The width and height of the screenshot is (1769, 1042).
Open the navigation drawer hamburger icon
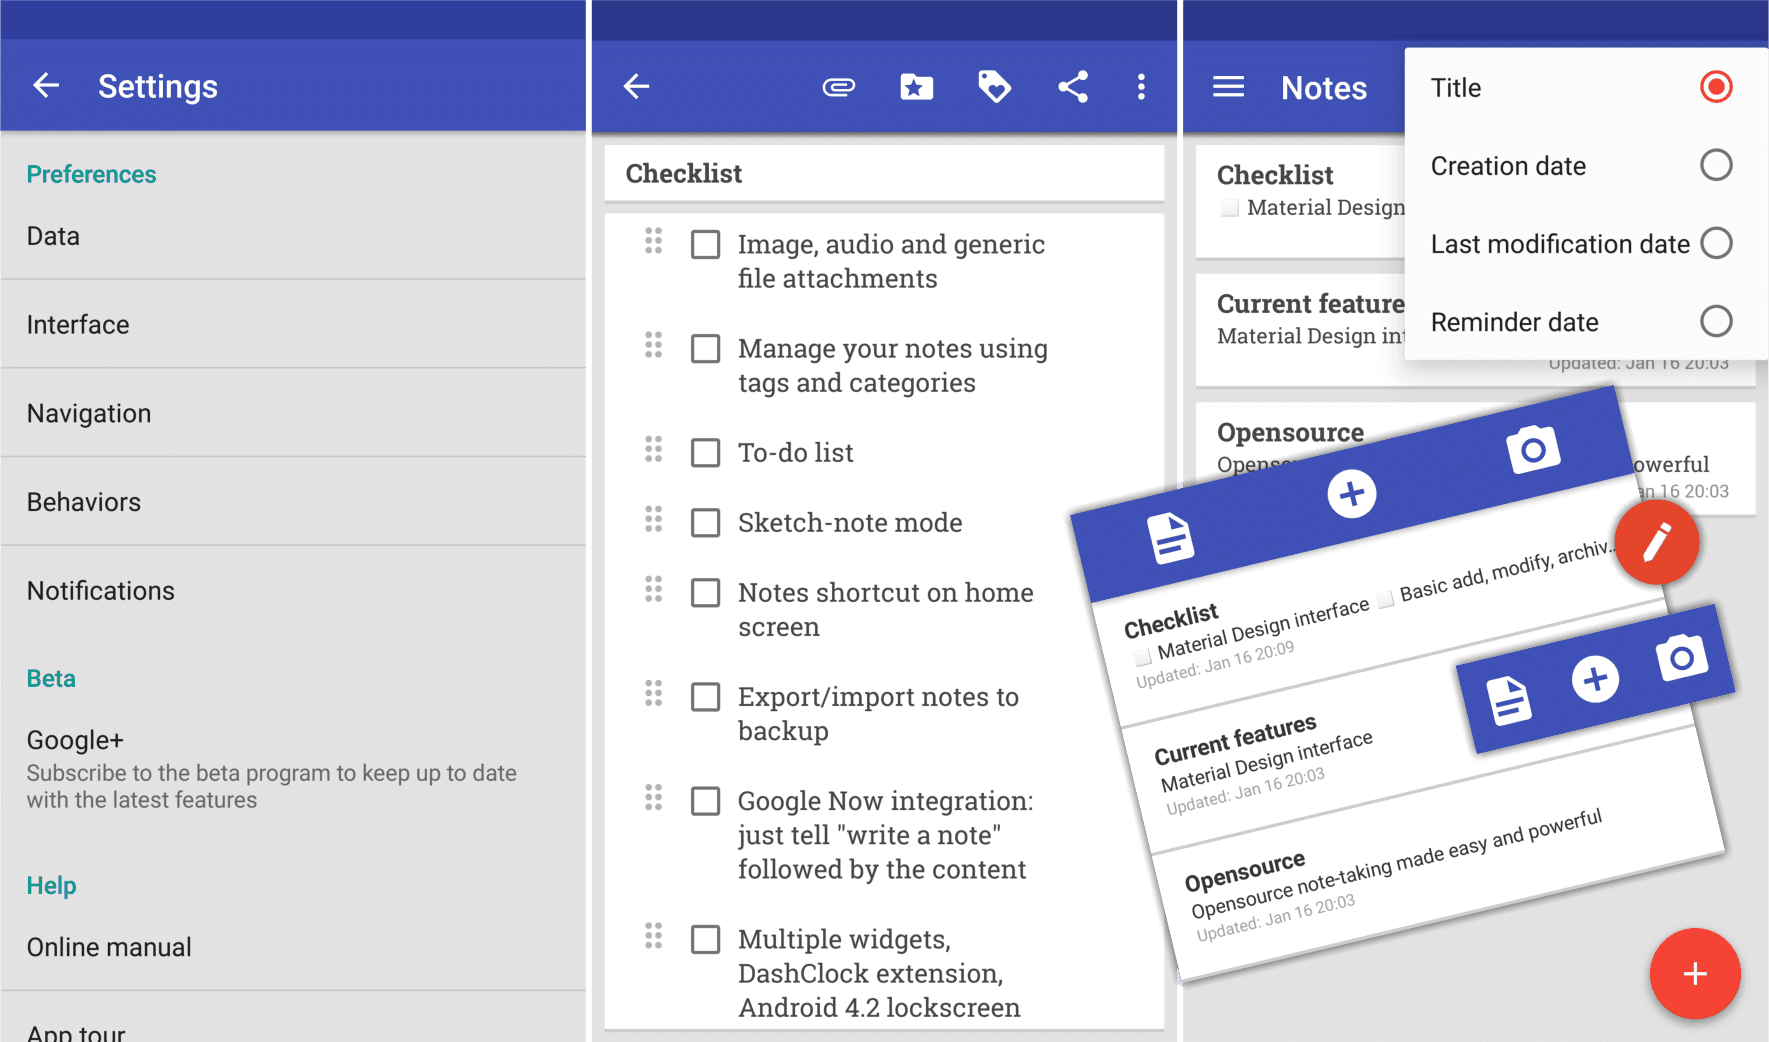click(x=1228, y=86)
